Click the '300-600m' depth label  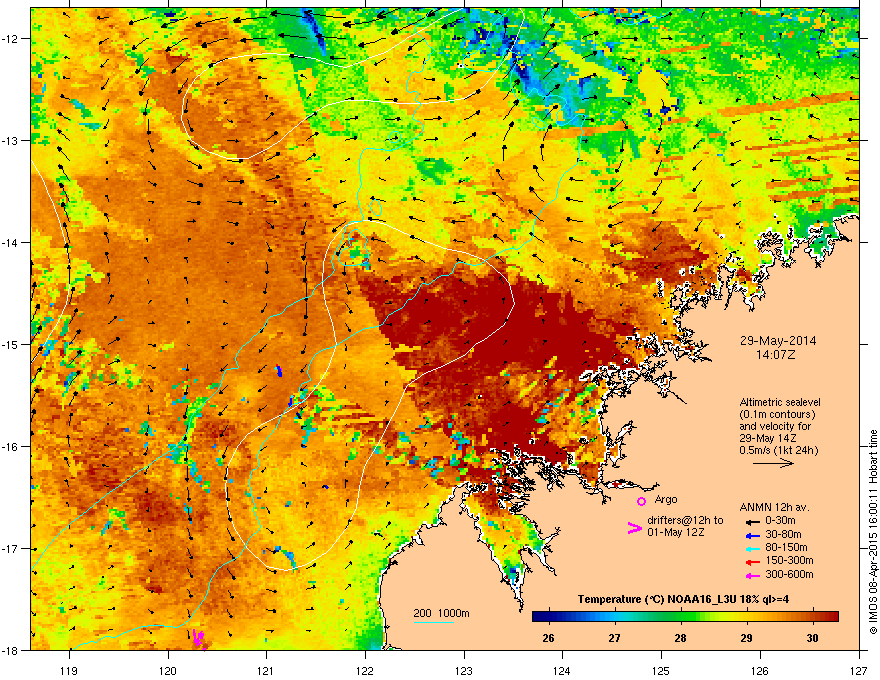(x=789, y=575)
